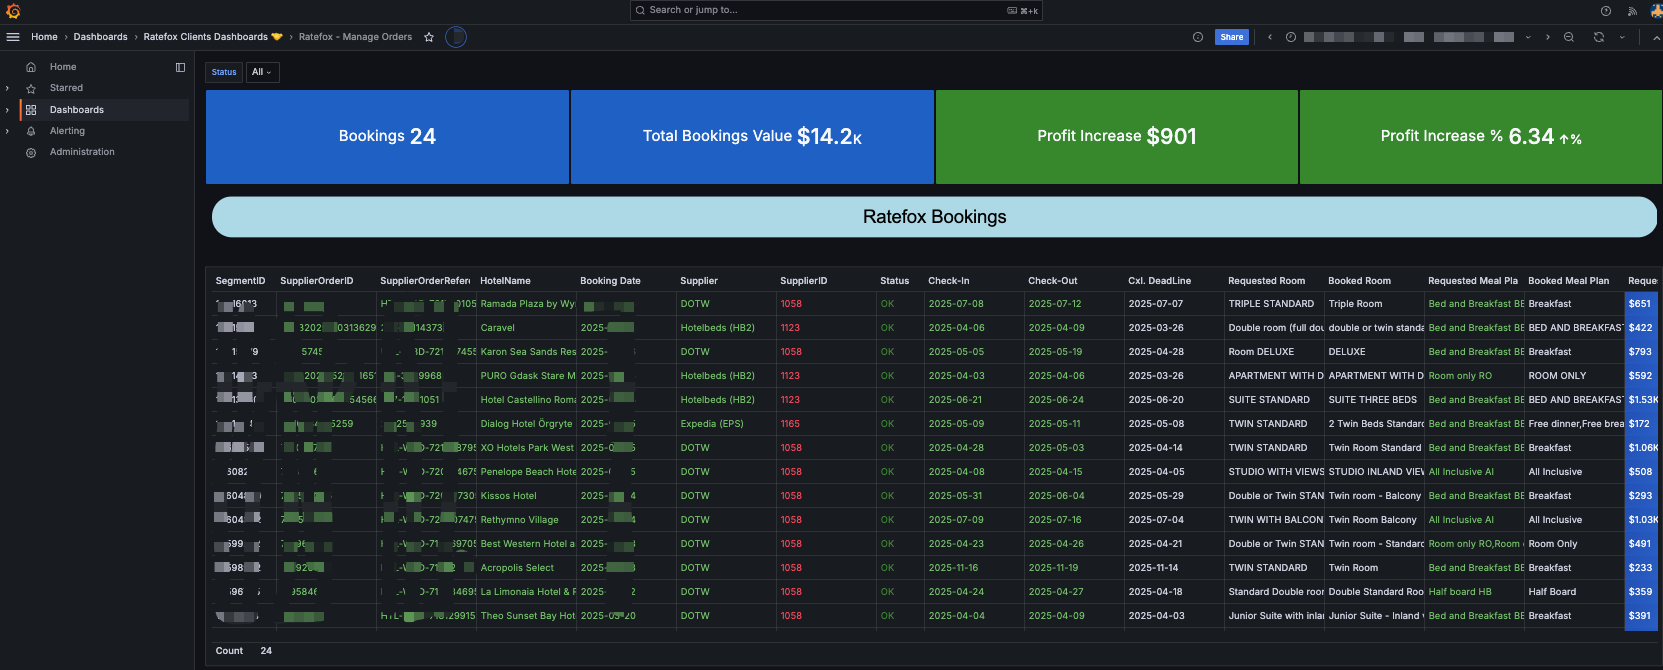Open Ratefox Clients Dashboards breadcrumb
Viewport: 1663px width, 670px height.
[213, 37]
